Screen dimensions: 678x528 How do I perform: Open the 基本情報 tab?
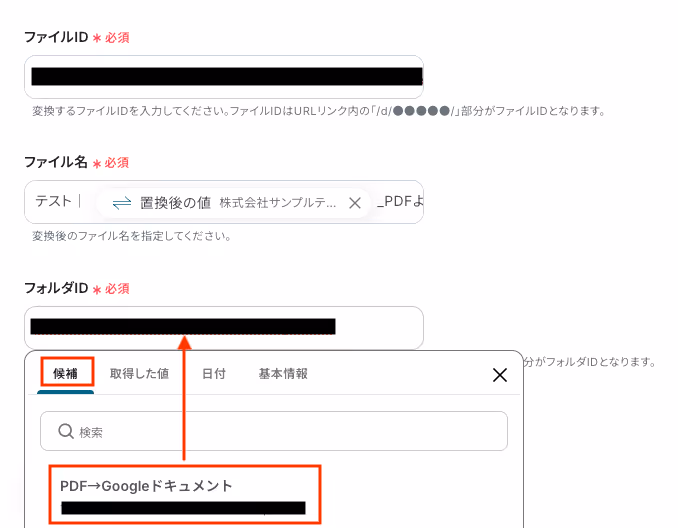click(283, 374)
